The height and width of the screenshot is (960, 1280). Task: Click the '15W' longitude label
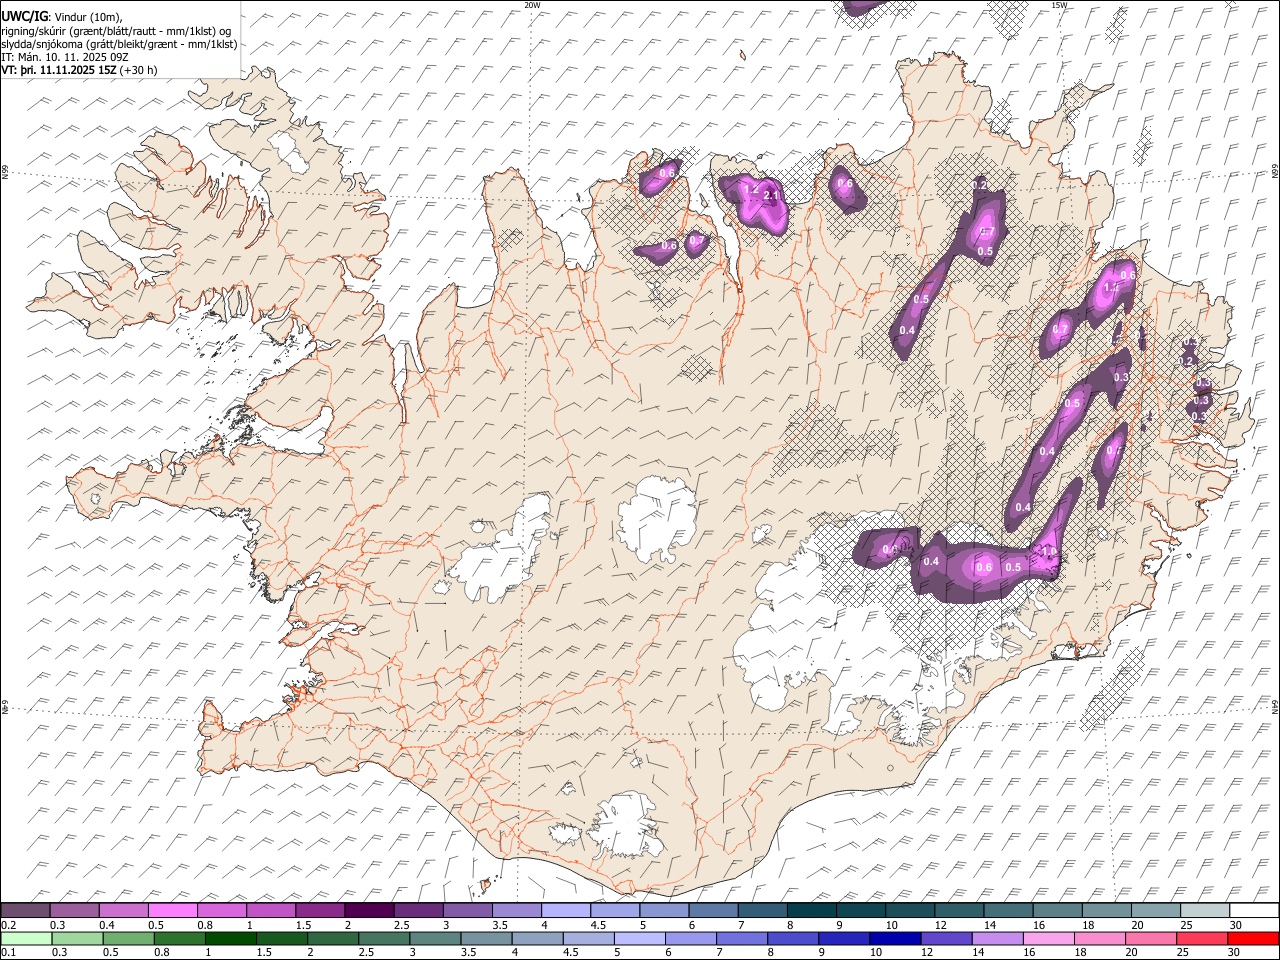coord(1059,5)
